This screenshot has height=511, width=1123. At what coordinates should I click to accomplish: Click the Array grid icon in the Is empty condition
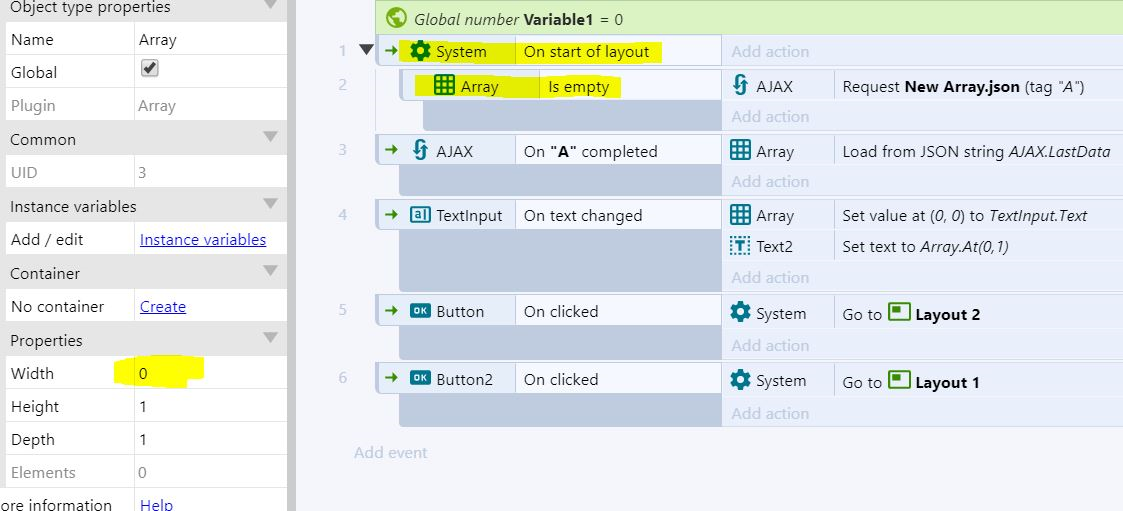tap(444, 86)
